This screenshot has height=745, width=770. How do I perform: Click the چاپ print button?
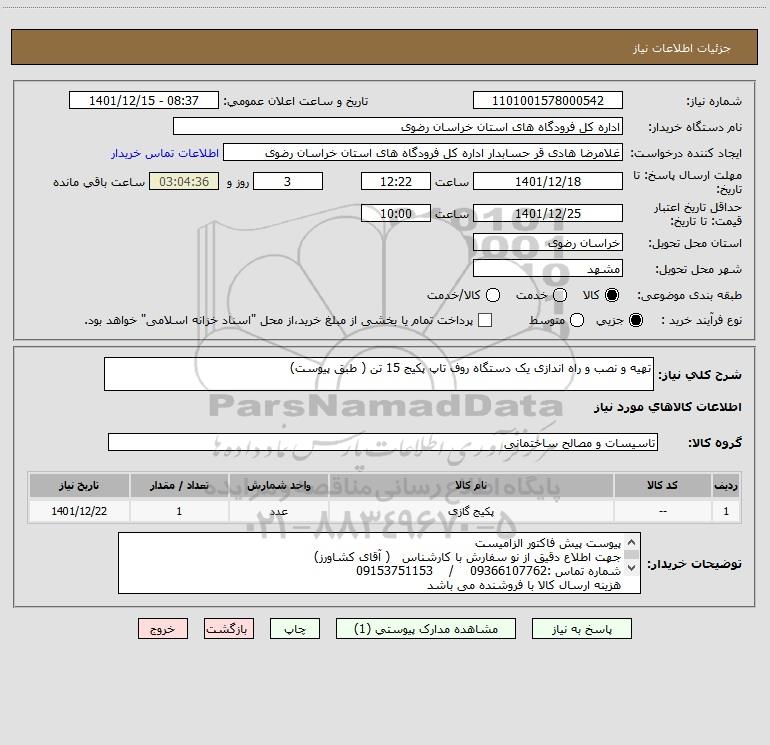pos(295,629)
